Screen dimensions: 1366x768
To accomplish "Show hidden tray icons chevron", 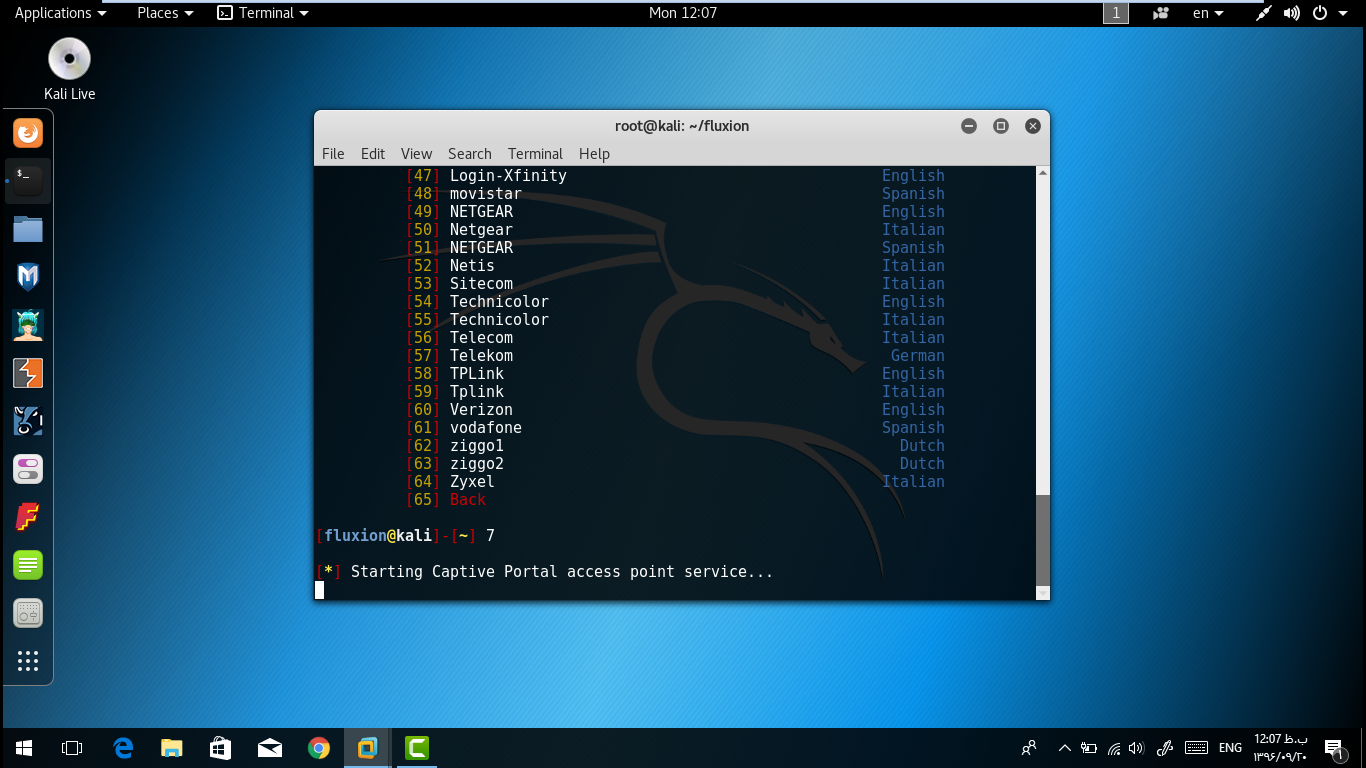I will click(x=1065, y=748).
